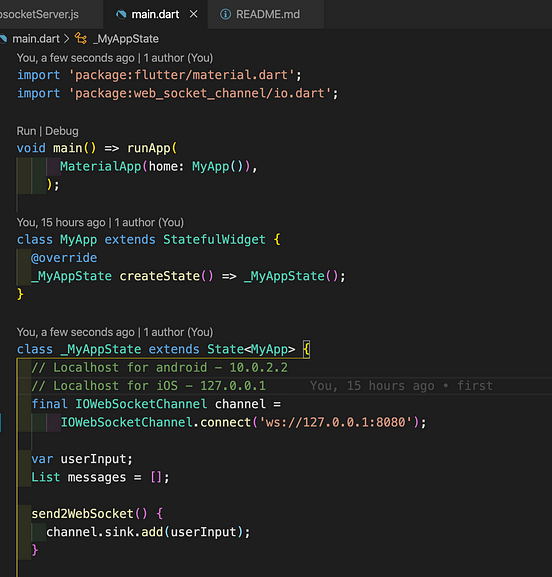Viewport: 552px width, 577px height.
Task: Click the runApp call
Action: tap(148, 148)
